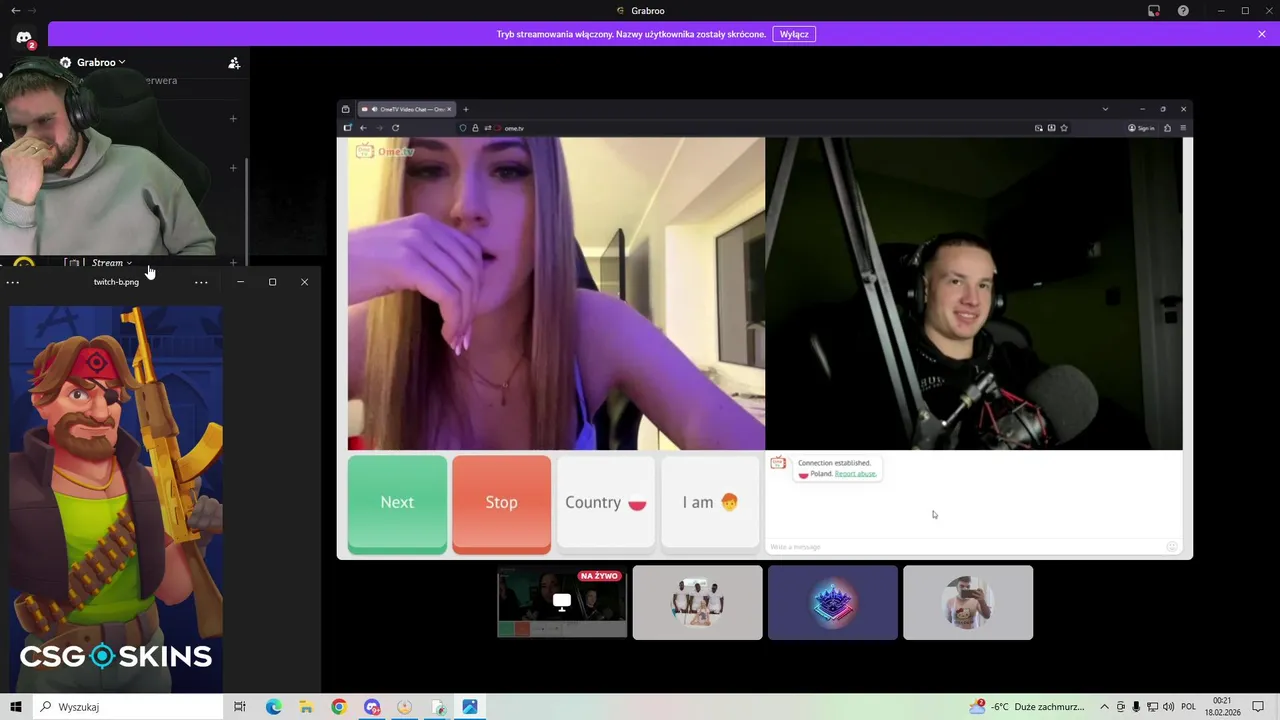
Task: Click the padlock site info icon
Action: 475,128
